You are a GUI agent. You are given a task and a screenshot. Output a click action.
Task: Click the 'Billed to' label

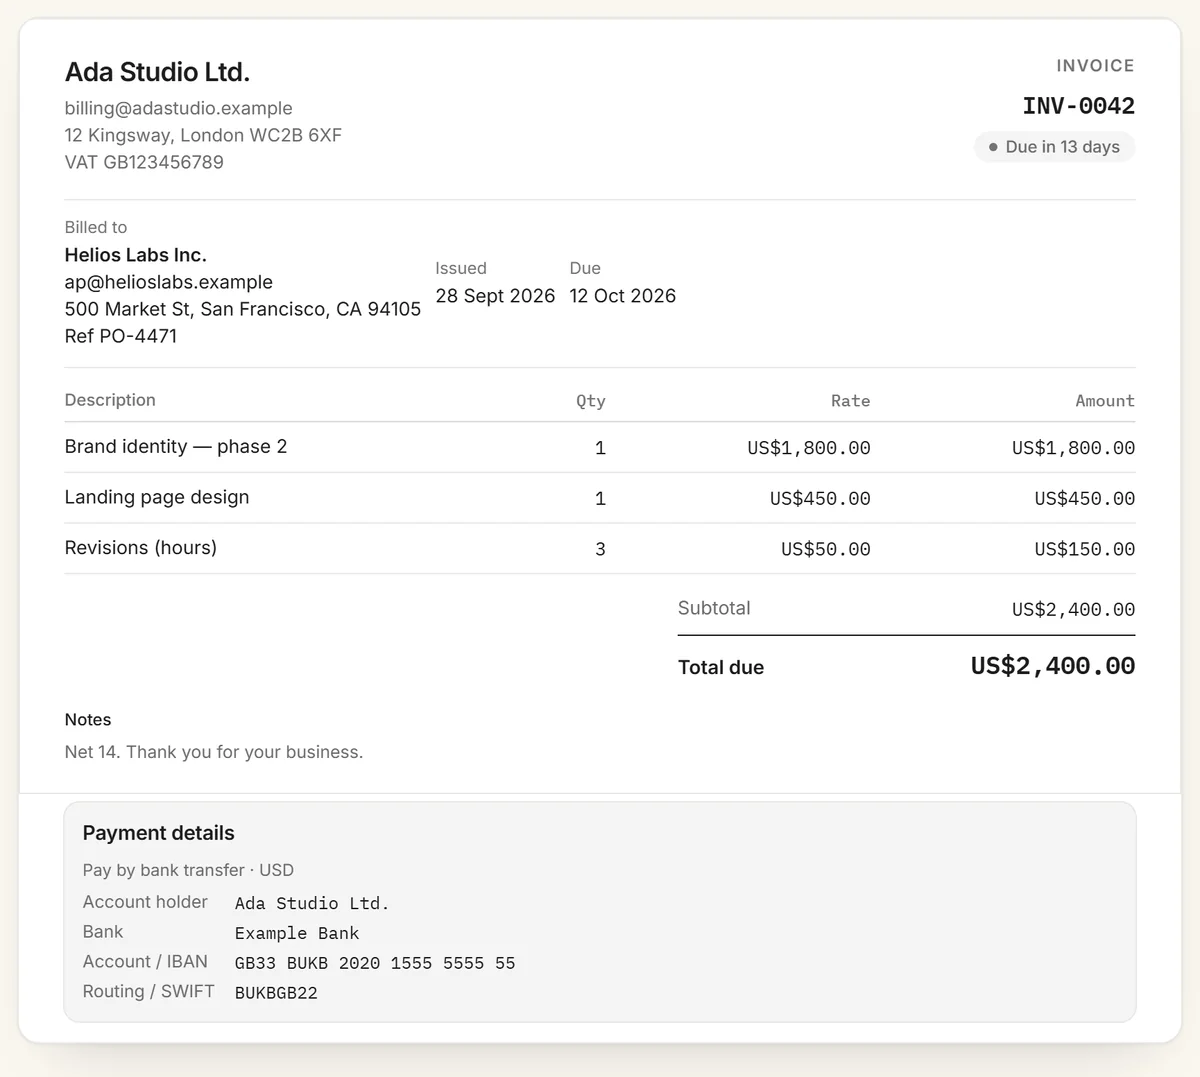click(96, 227)
